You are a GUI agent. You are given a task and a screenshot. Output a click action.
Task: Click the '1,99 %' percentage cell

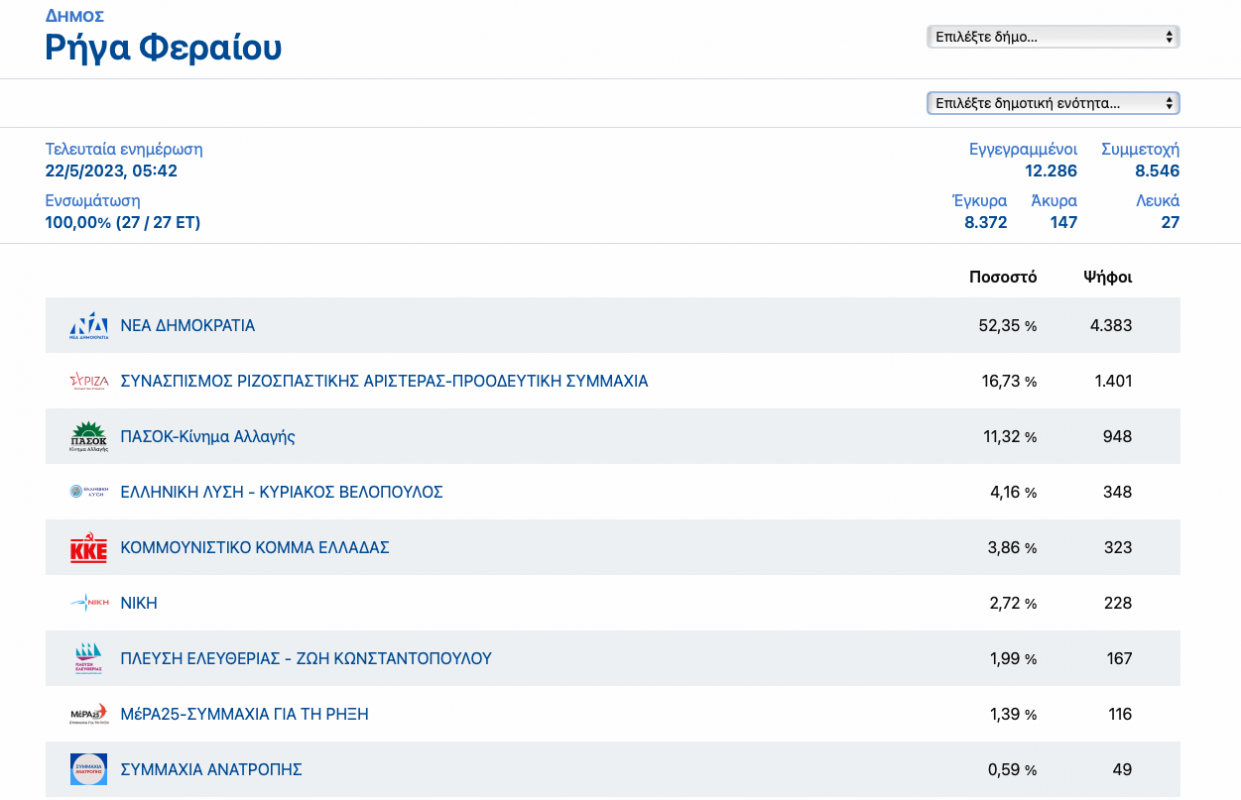point(1013,658)
